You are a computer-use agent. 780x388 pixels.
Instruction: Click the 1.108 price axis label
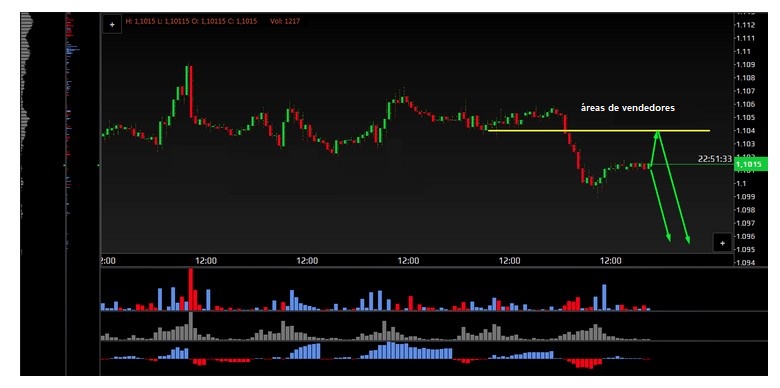point(746,78)
